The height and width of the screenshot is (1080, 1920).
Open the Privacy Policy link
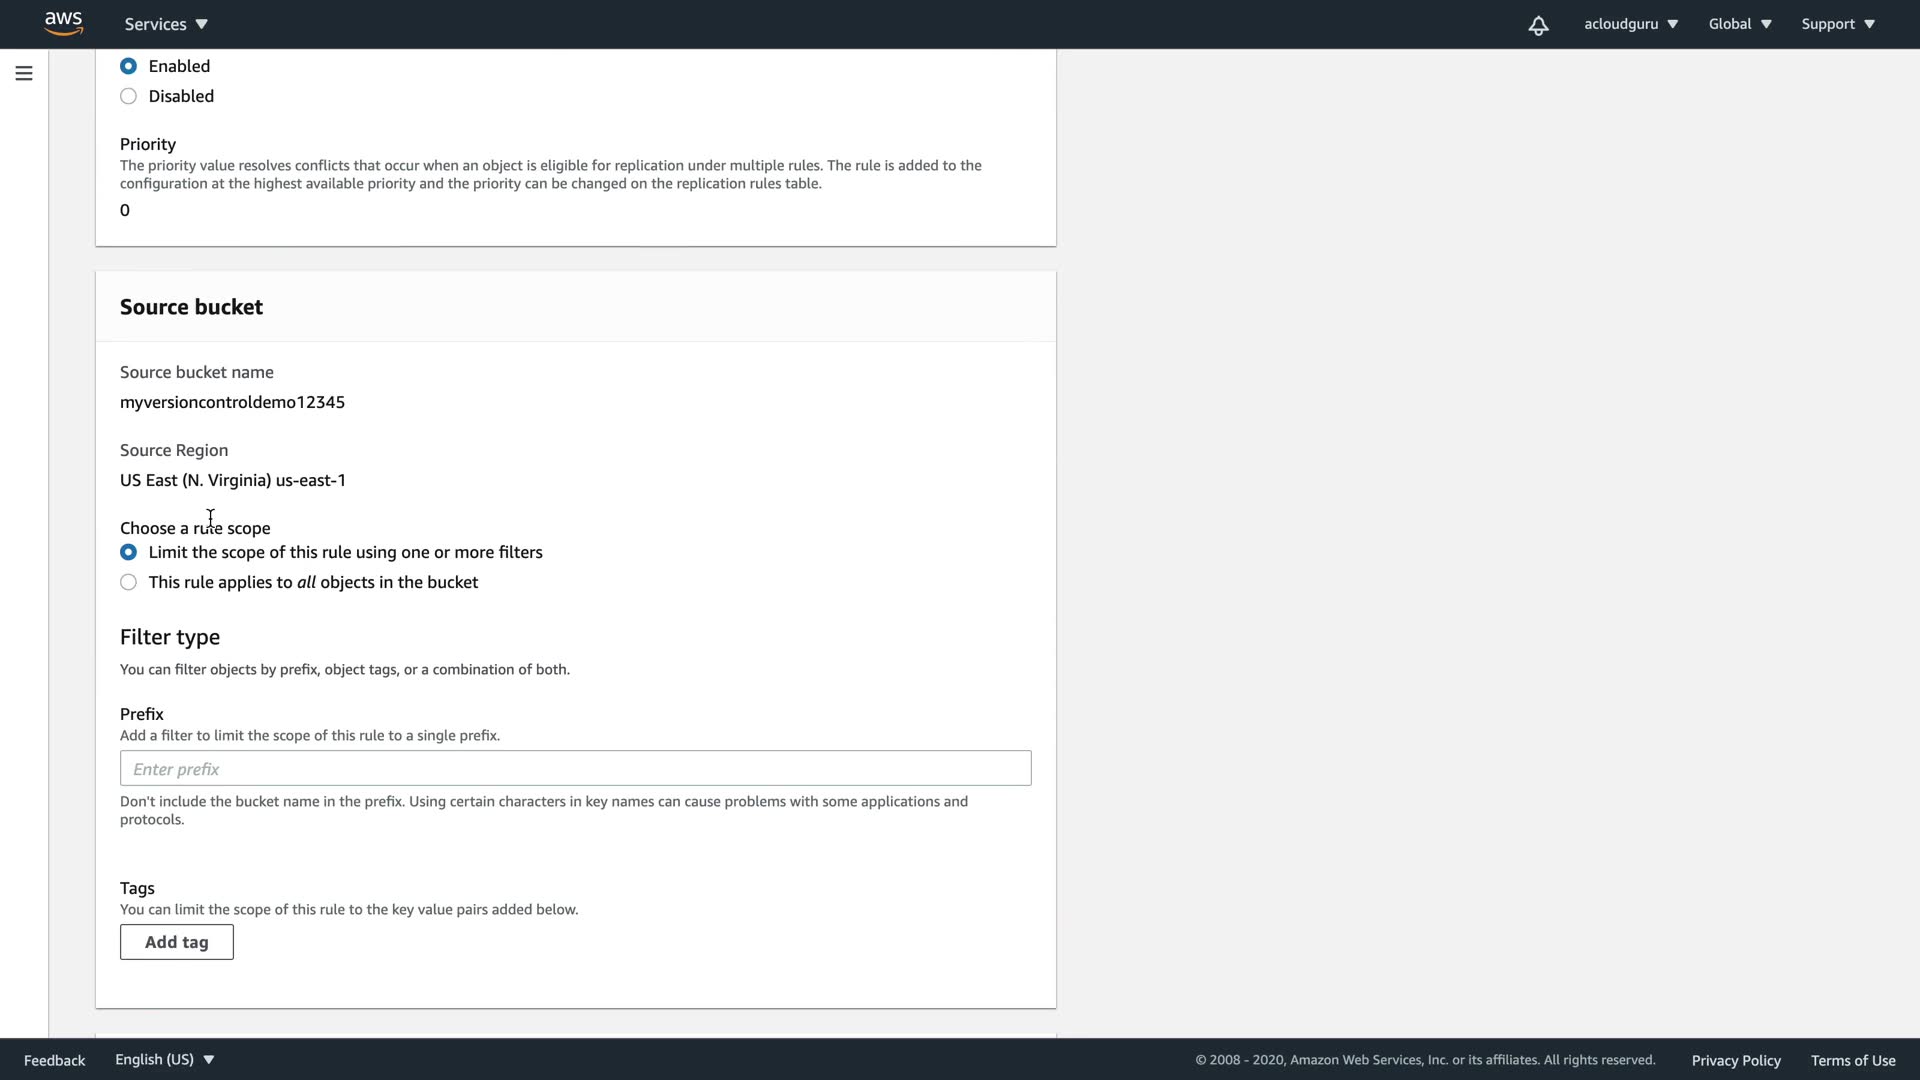tap(1736, 1060)
